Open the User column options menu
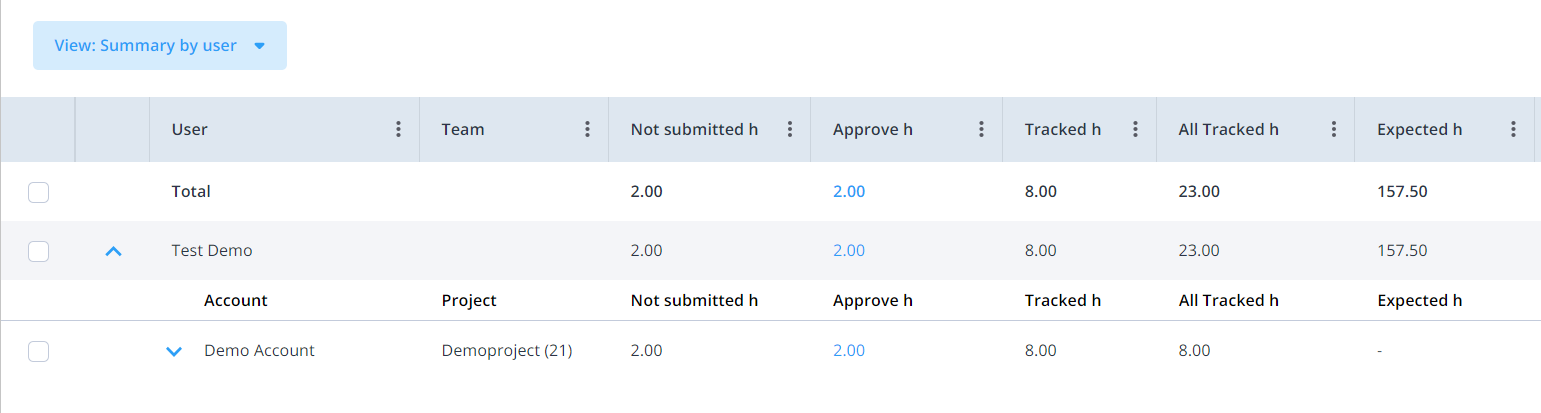Image resolution: width=1541 pixels, height=413 pixels. 398,129
